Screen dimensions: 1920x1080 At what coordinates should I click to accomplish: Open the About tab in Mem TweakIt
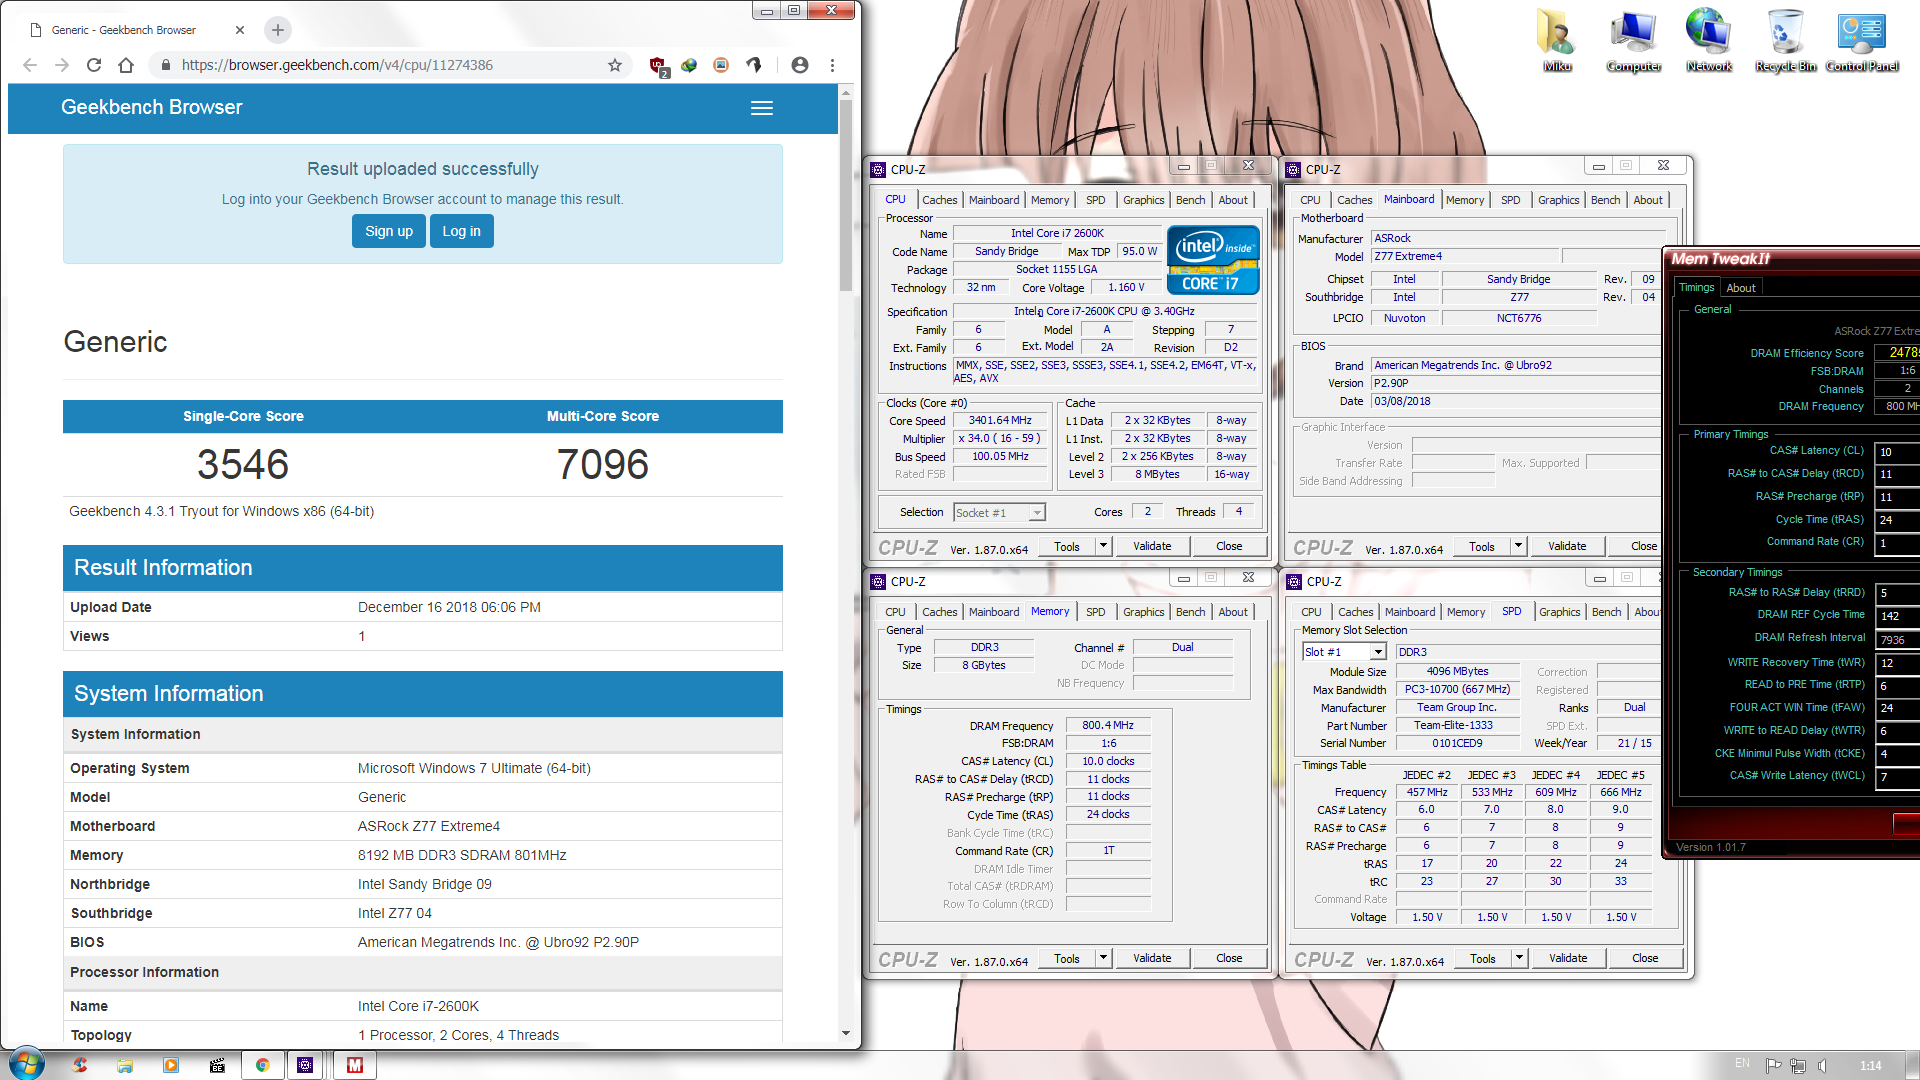(x=1741, y=288)
